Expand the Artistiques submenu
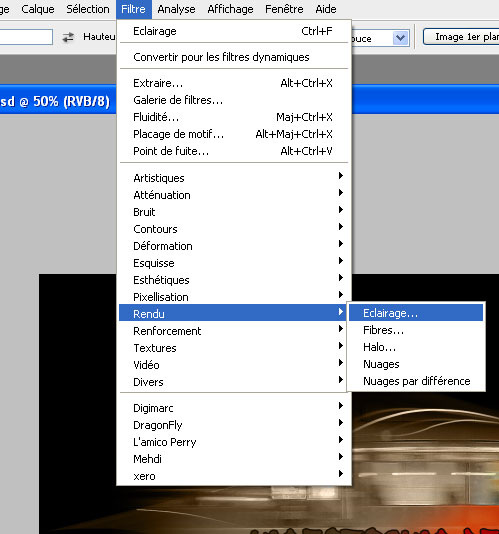499x534 pixels. tap(234, 178)
